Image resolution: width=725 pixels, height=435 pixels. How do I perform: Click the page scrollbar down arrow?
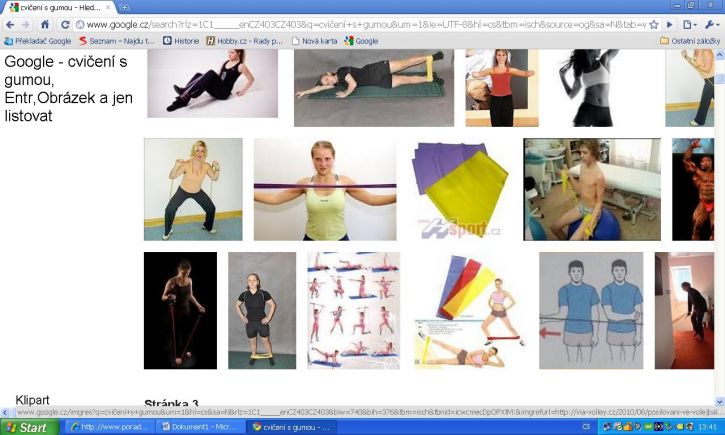tap(719, 402)
